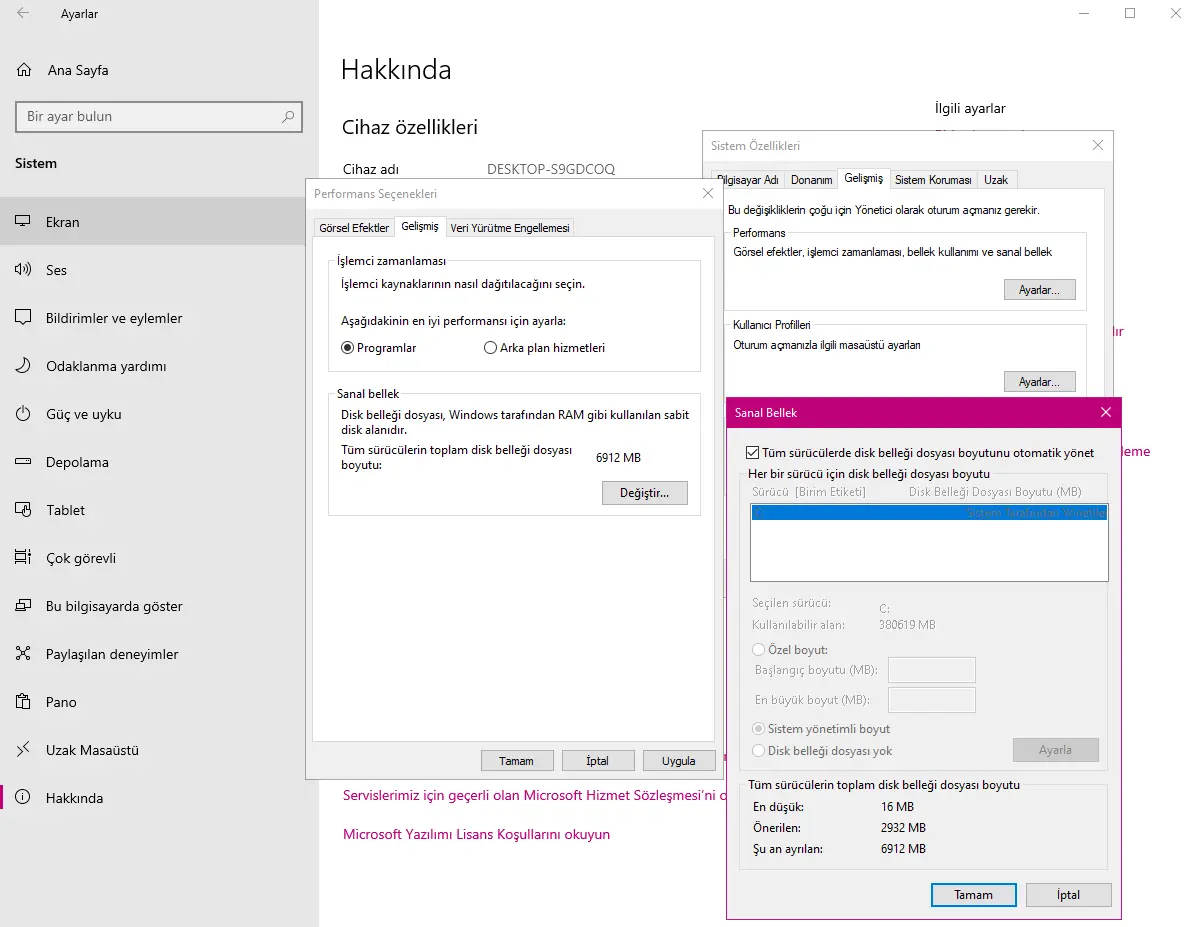Click the Değiştir... button
The width and height of the screenshot is (1196, 927).
[x=645, y=493]
